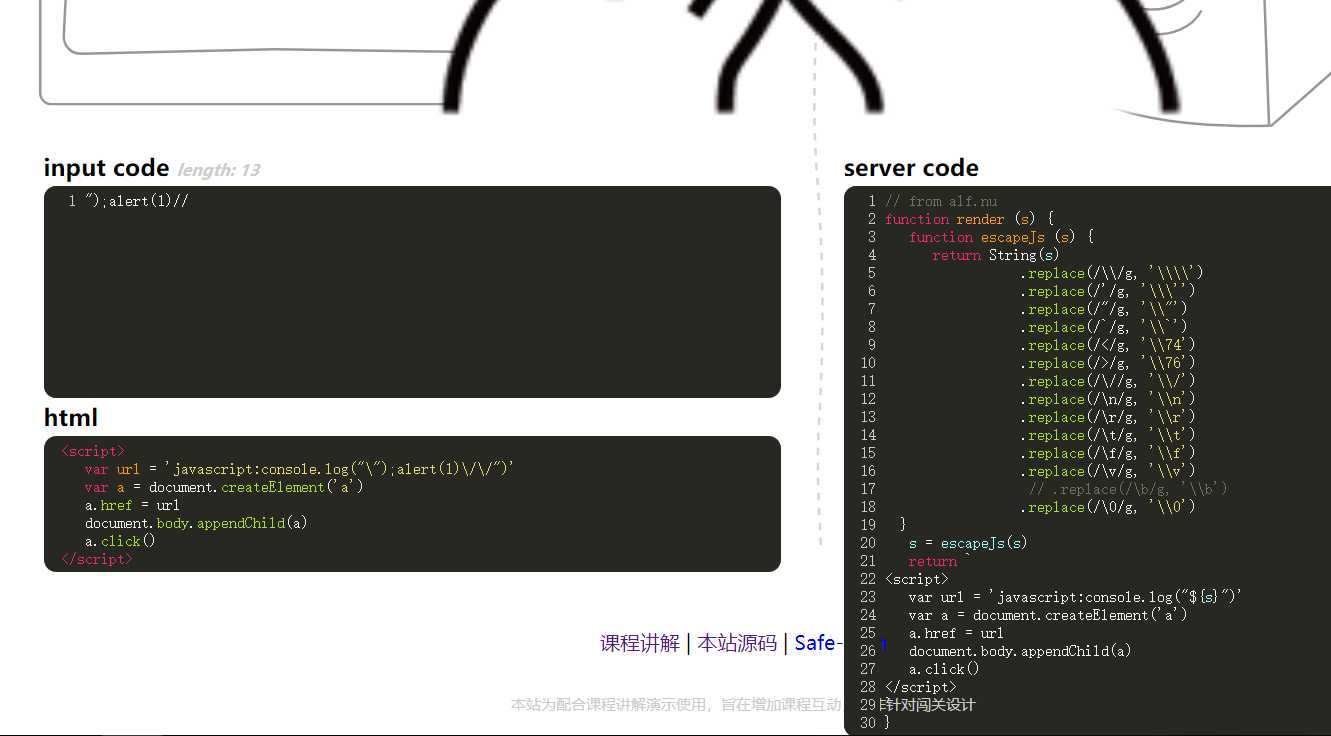Click the .replace line producing '\\76'
Image resolution: width=1331 pixels, height=736 pixels.
(x=1108, y=363)
